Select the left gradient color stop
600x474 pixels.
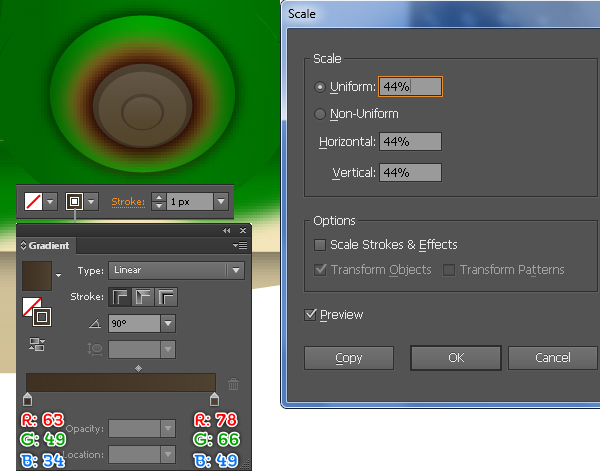coord(27,399)
